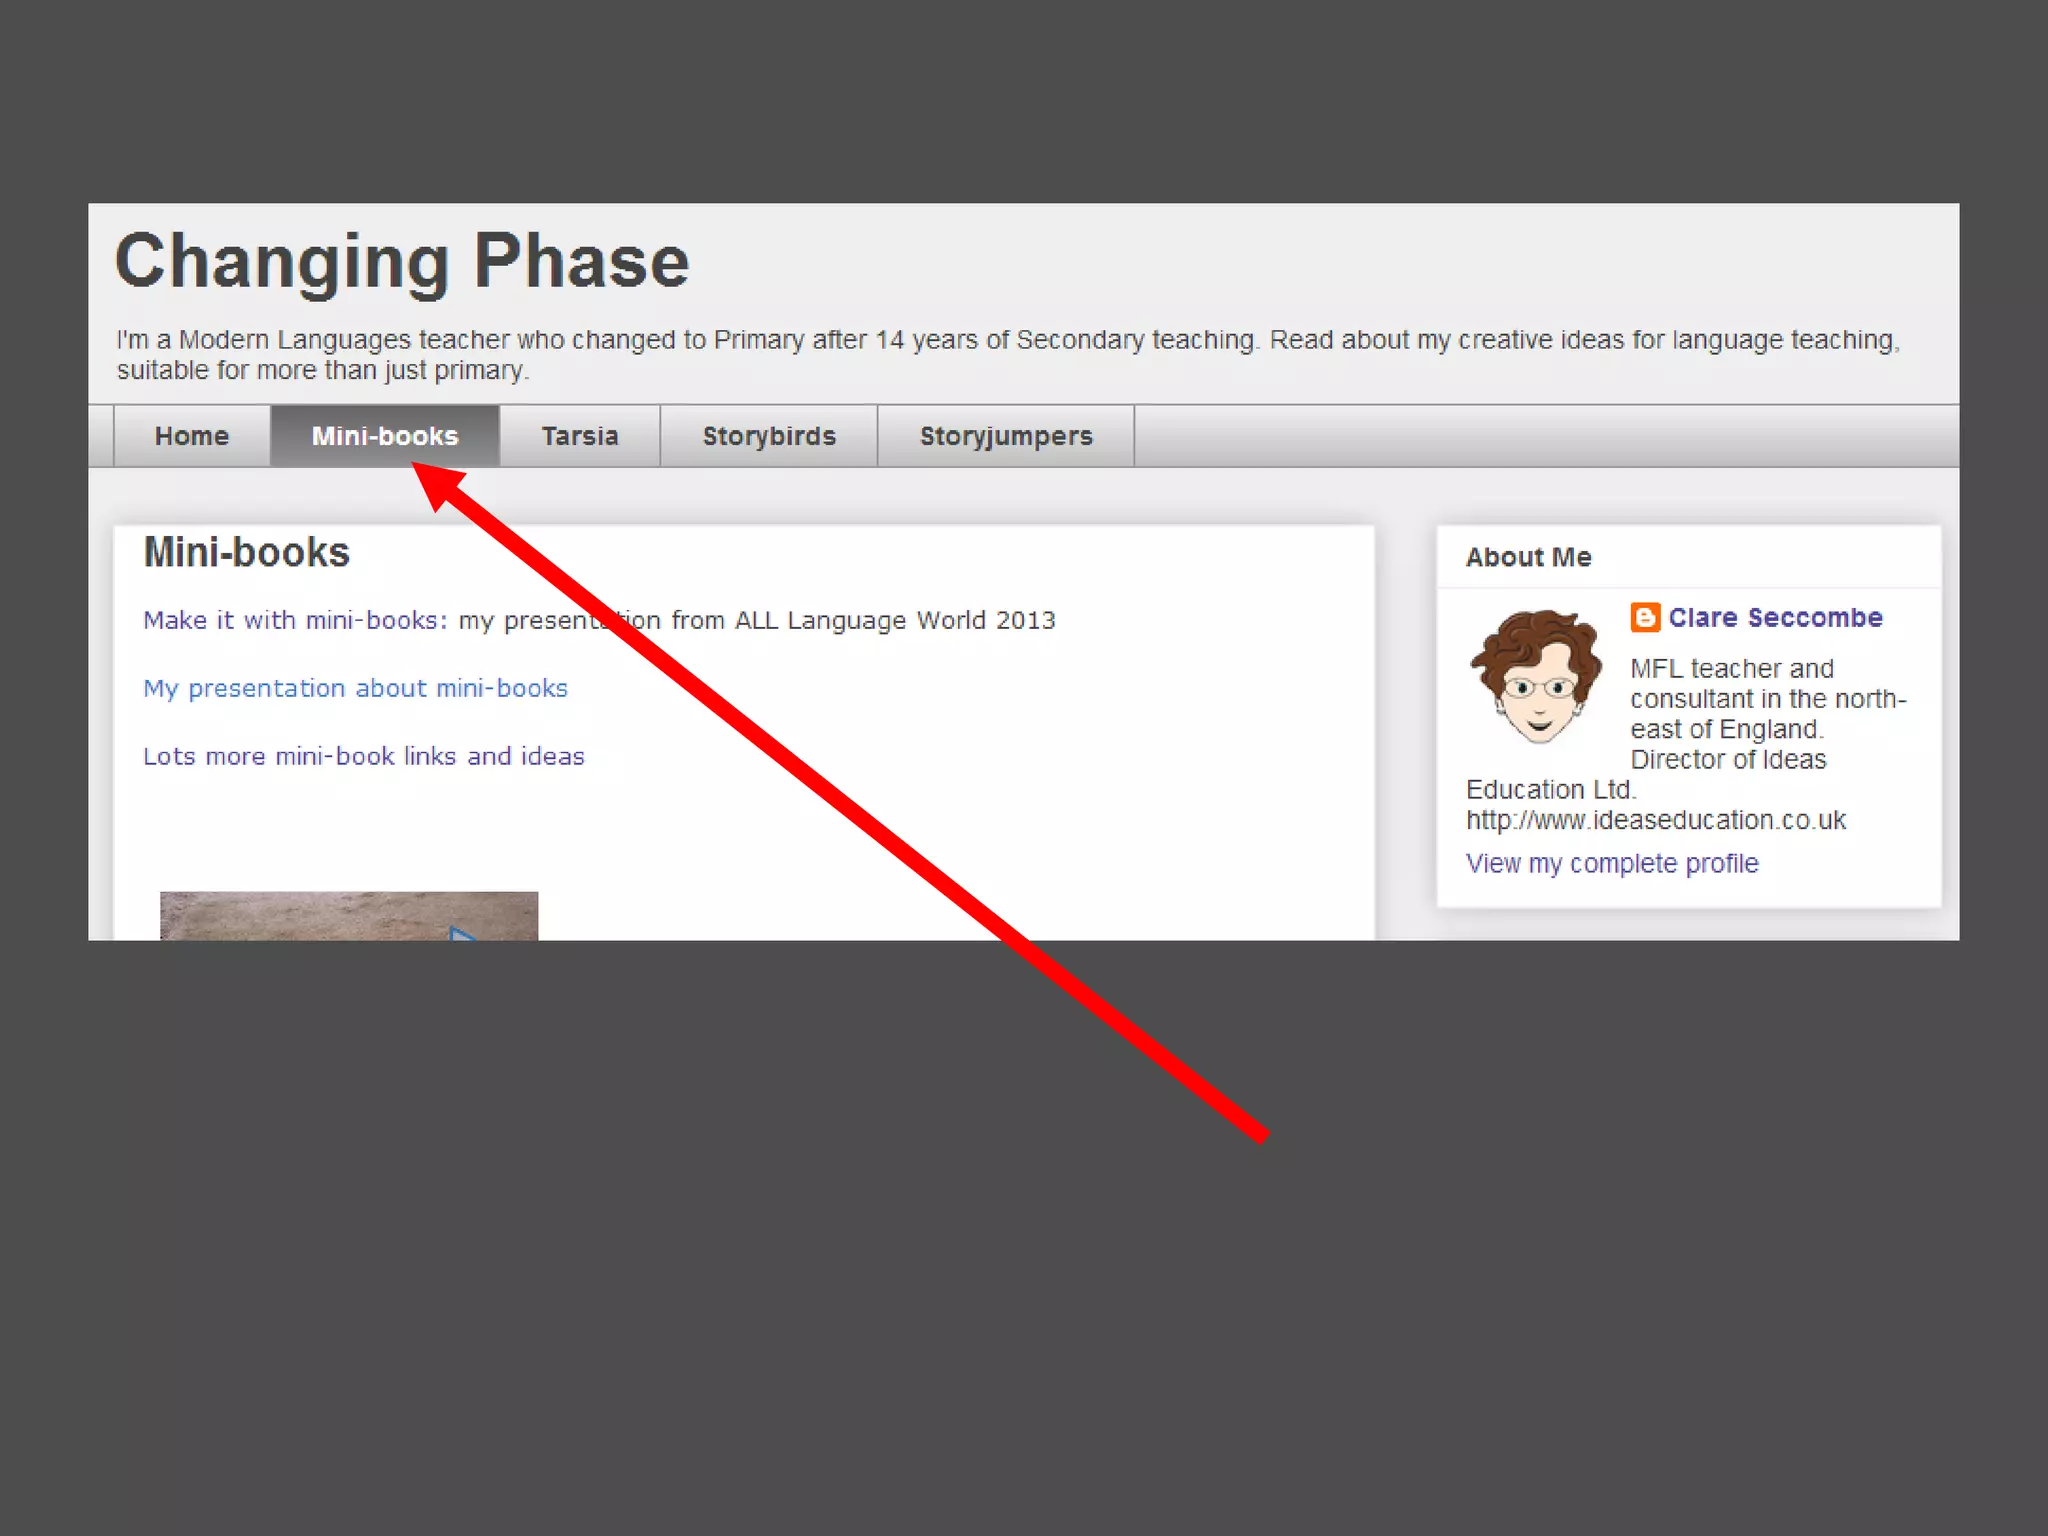The height and width of the screenshot is (1536, 2048).
Task: Click the orange Blogger icon
Action: click(x=1644, y=617)
